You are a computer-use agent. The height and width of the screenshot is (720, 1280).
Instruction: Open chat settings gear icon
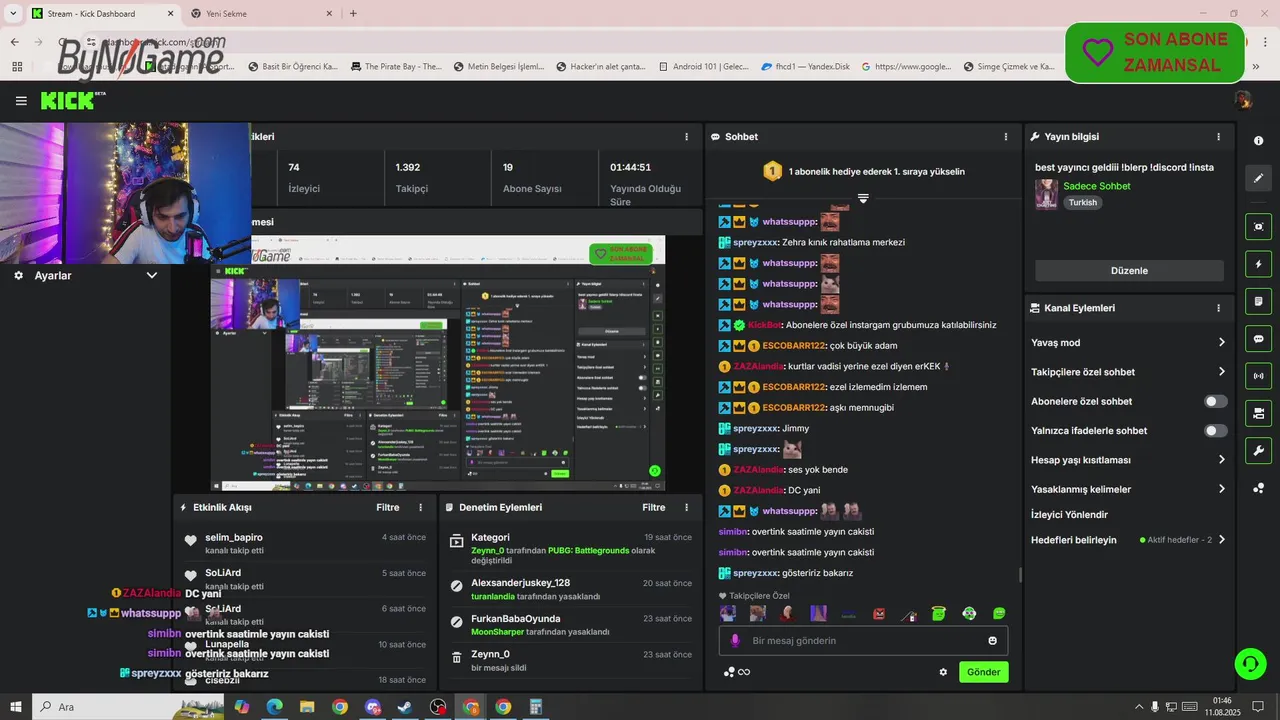point(943,672)
